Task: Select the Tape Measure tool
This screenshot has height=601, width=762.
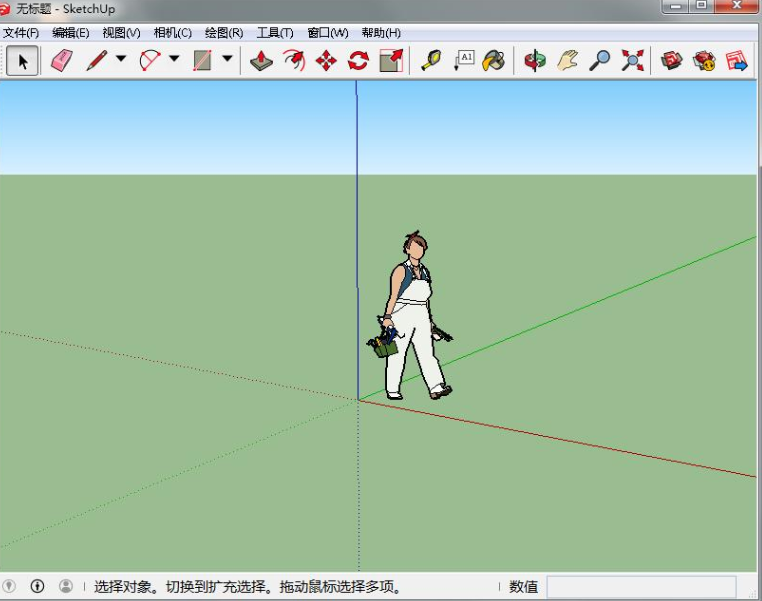Action: coord(431,61)
